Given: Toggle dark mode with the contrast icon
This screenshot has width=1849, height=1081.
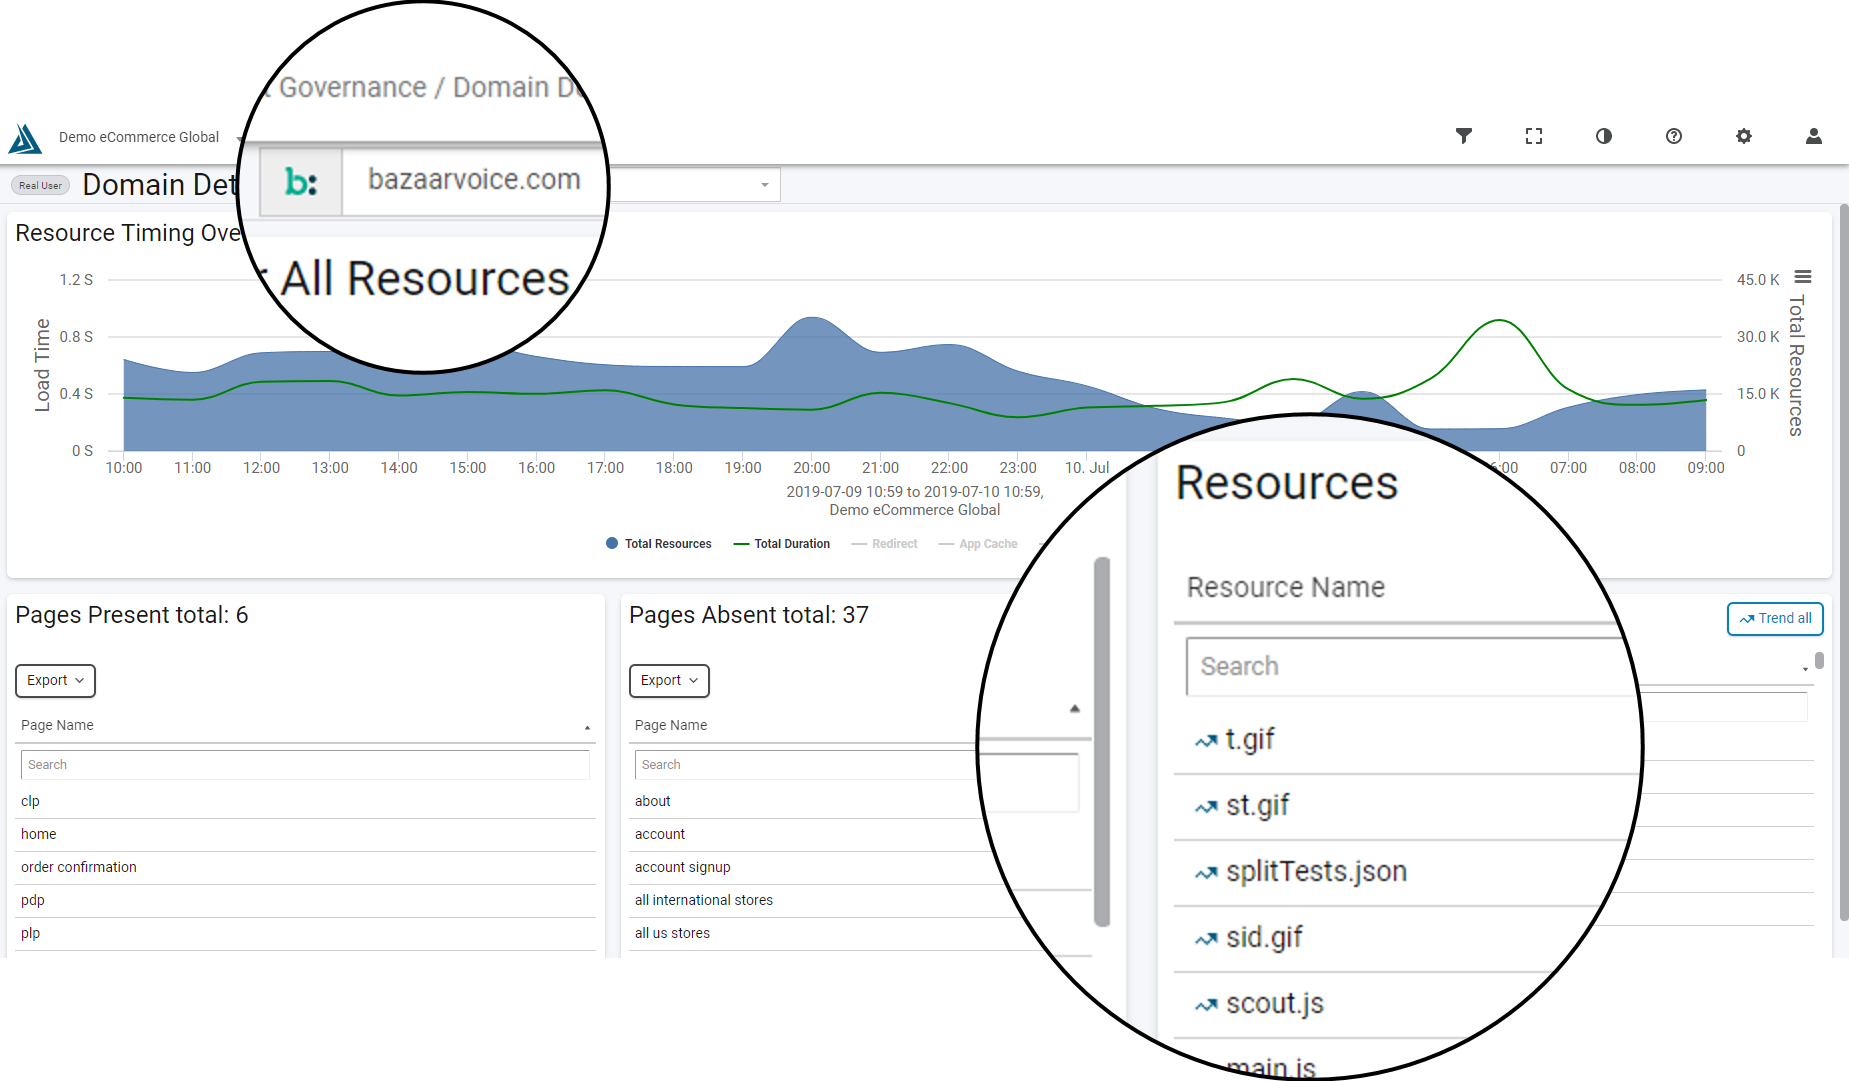Looking at the screenshot, I should point(1604,136).
